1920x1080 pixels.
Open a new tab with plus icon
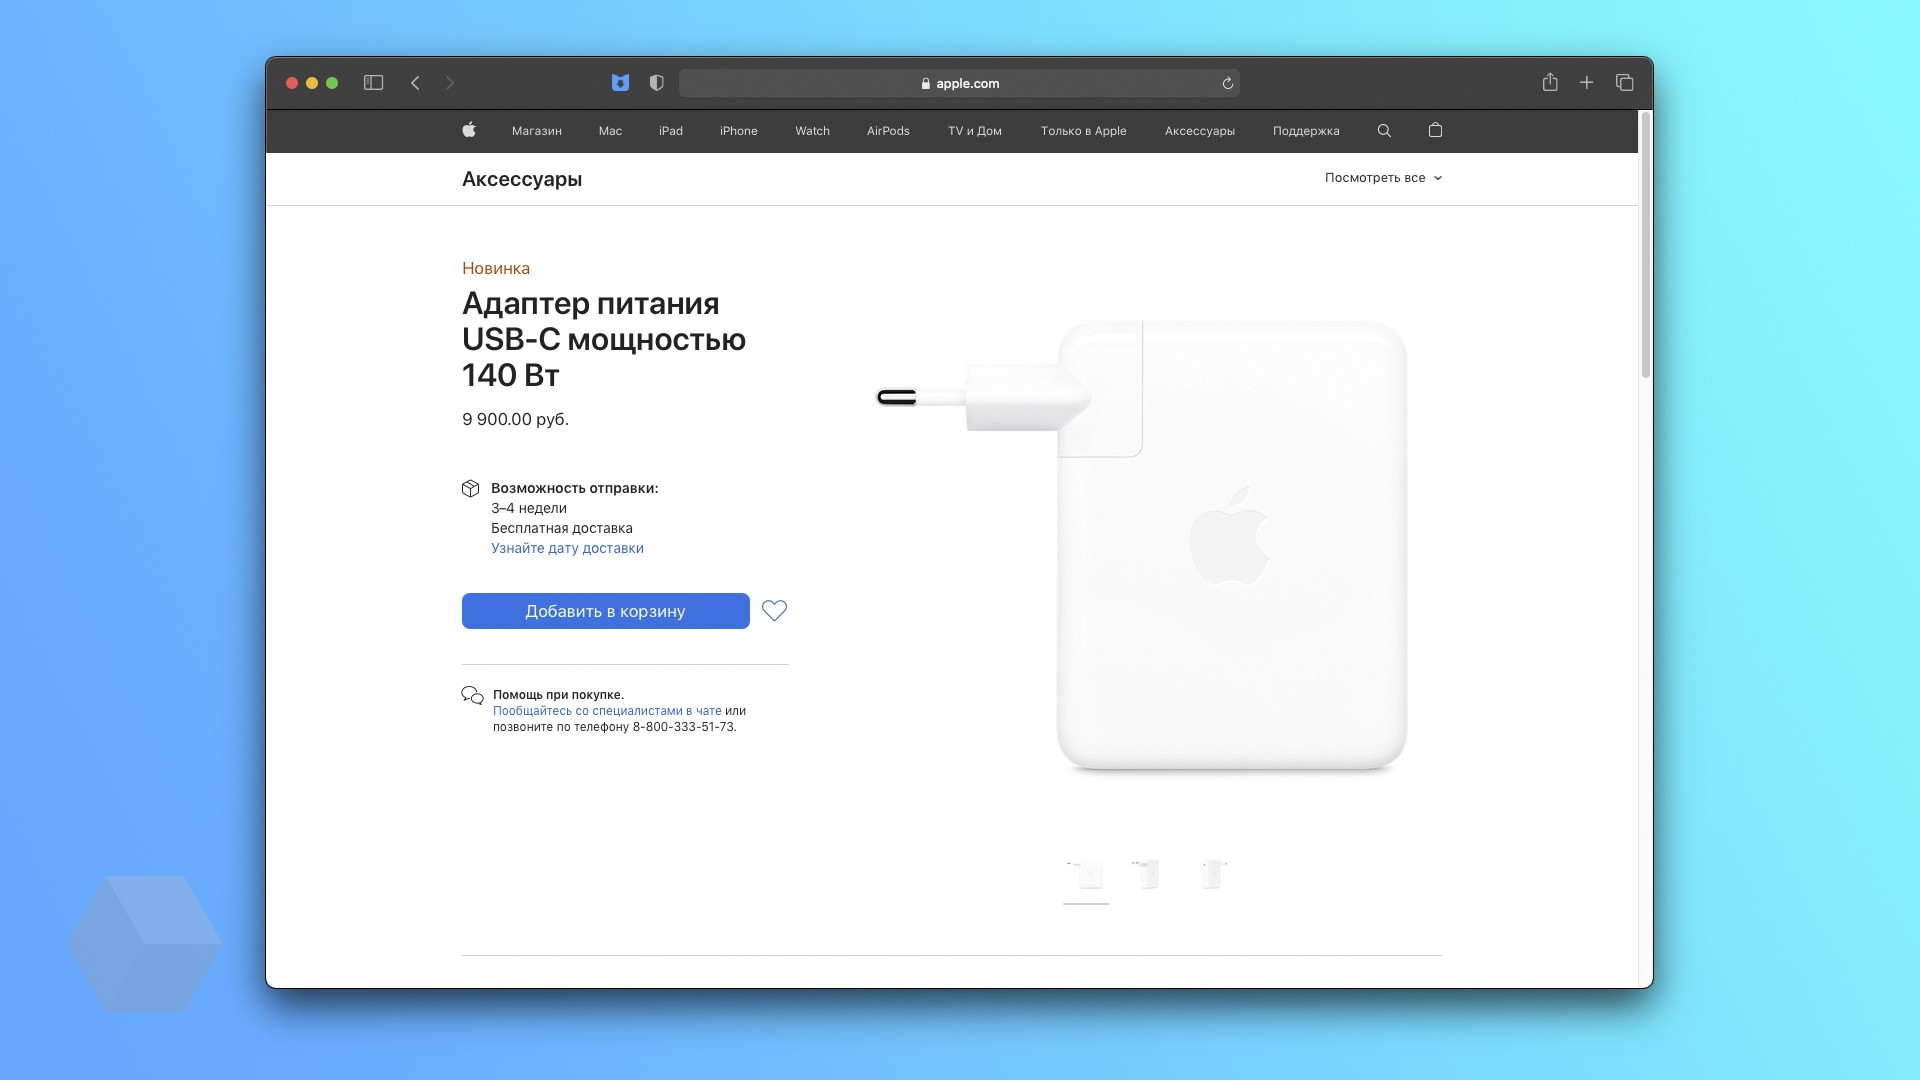coord(1587,83)
